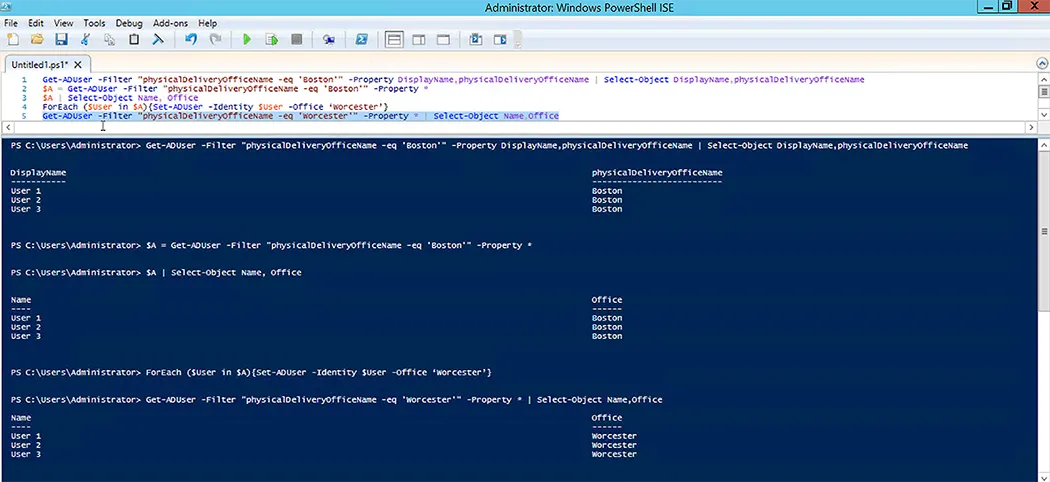
Task: Copy selection using the Copy icon
Action: click(x=109, y=39)
